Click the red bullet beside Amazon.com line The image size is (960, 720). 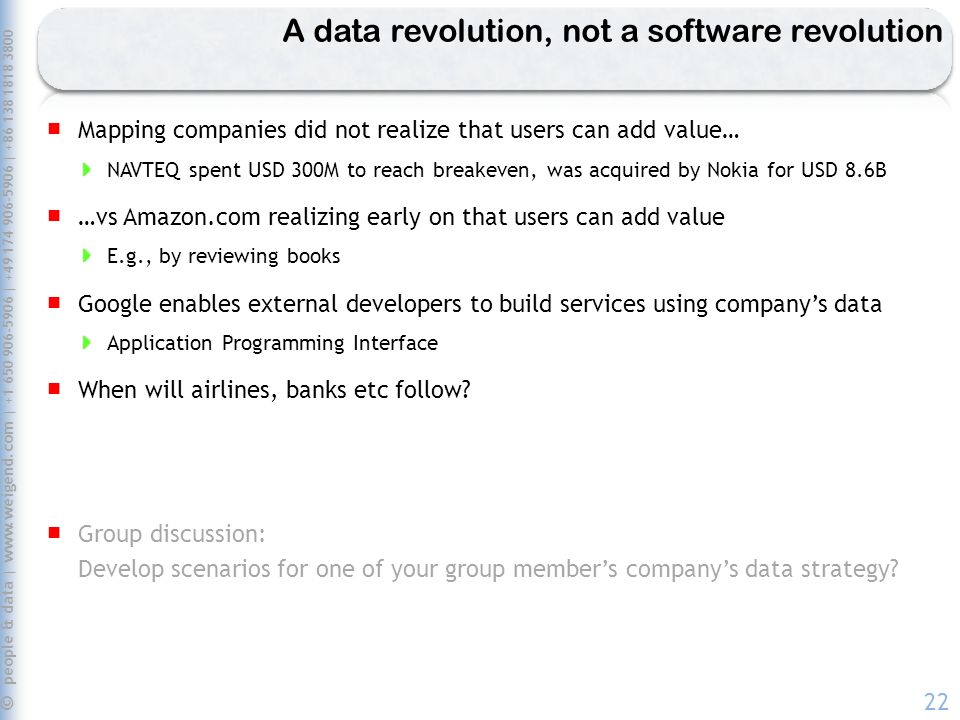tap(54, 216)
